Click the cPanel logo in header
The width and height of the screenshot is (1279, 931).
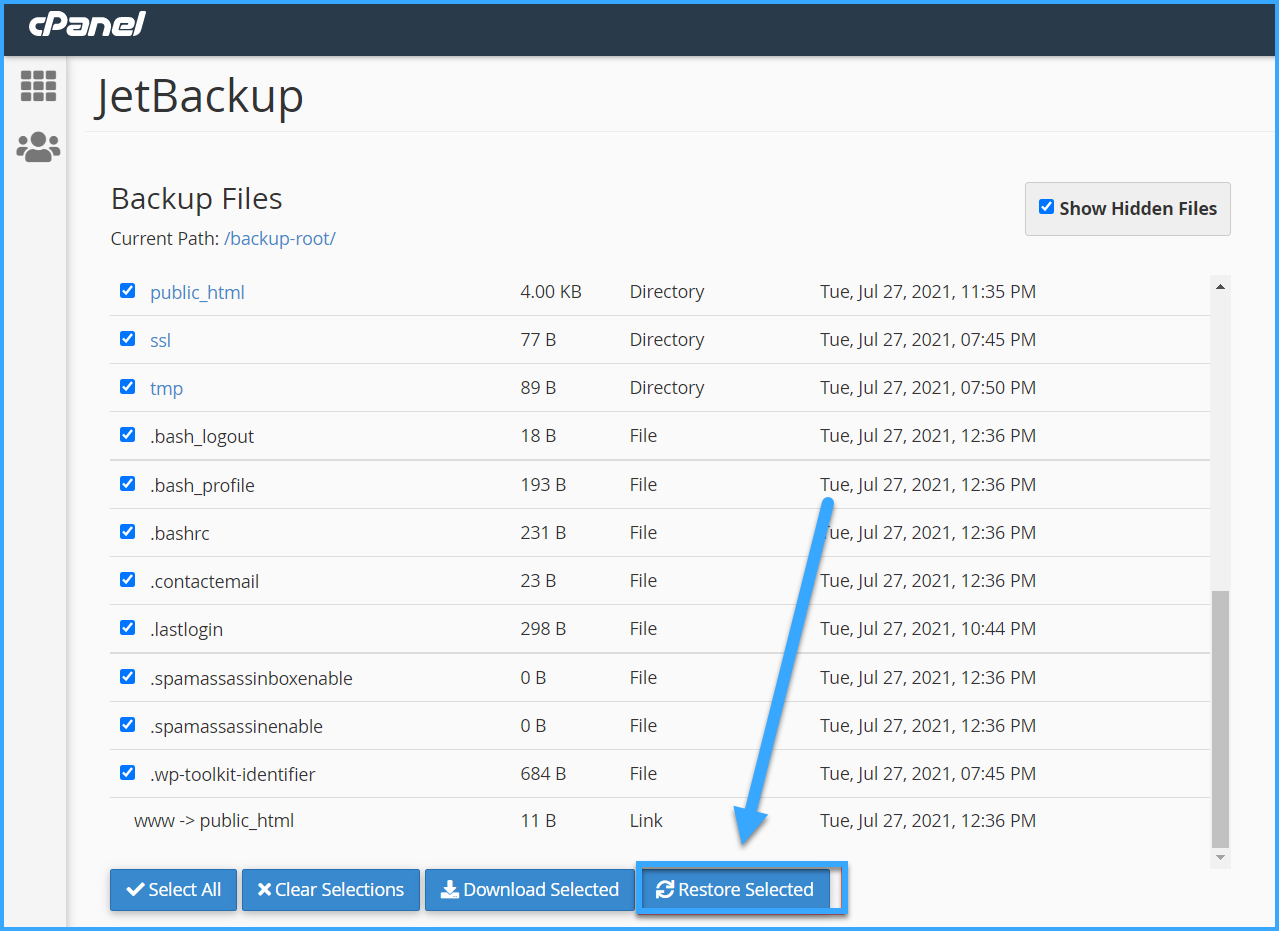(87, 25)
